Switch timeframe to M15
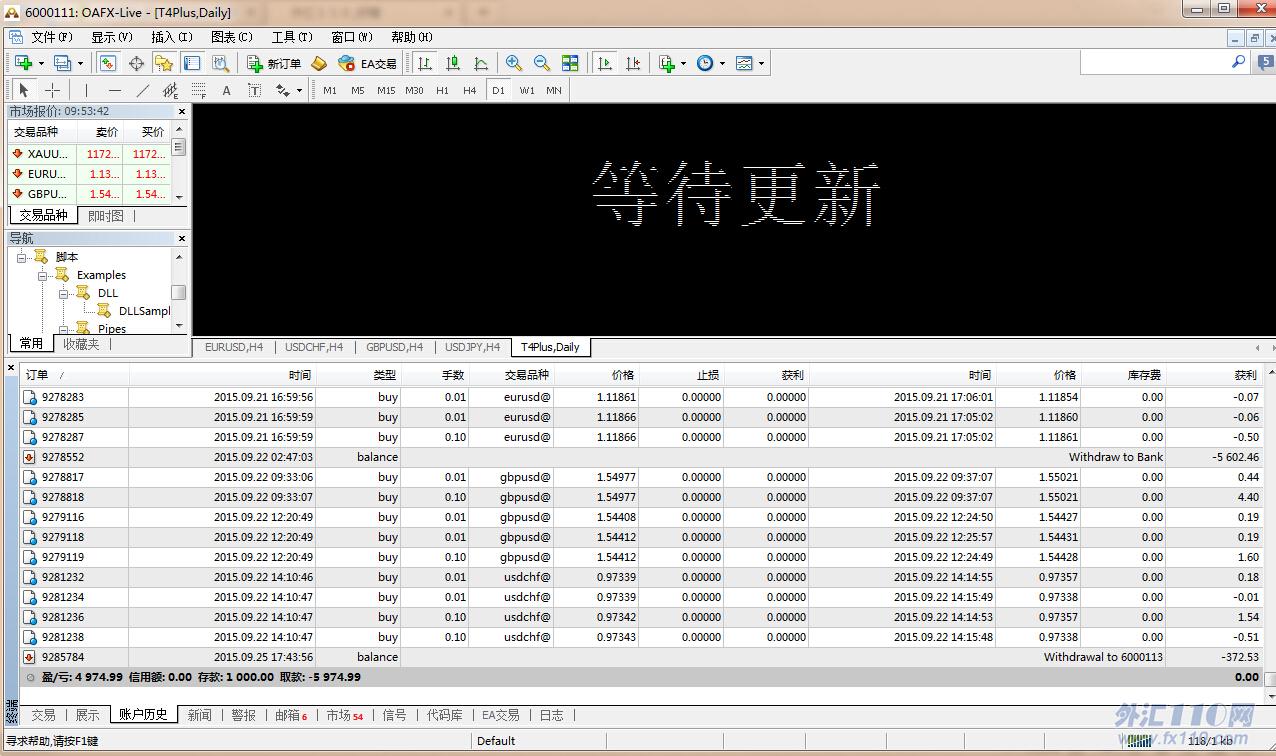Image resolution: width=1276 pixels, height=756 pixels. 386,90
